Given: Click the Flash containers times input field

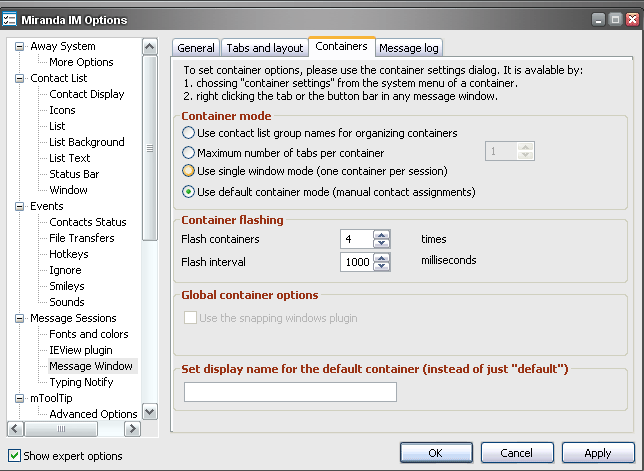Looking at the screenshot, I should point(356,239).
